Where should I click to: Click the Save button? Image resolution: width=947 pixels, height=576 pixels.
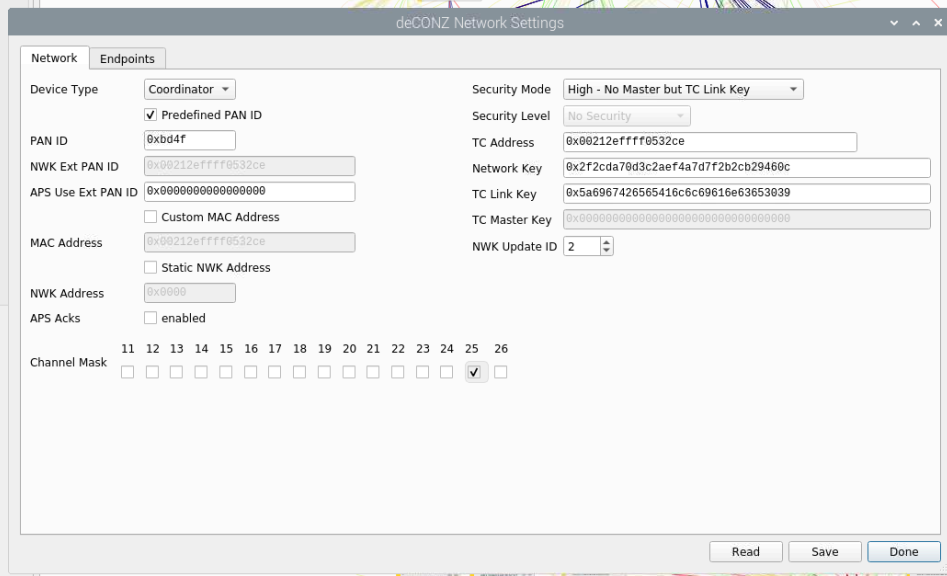pos(825,552)
